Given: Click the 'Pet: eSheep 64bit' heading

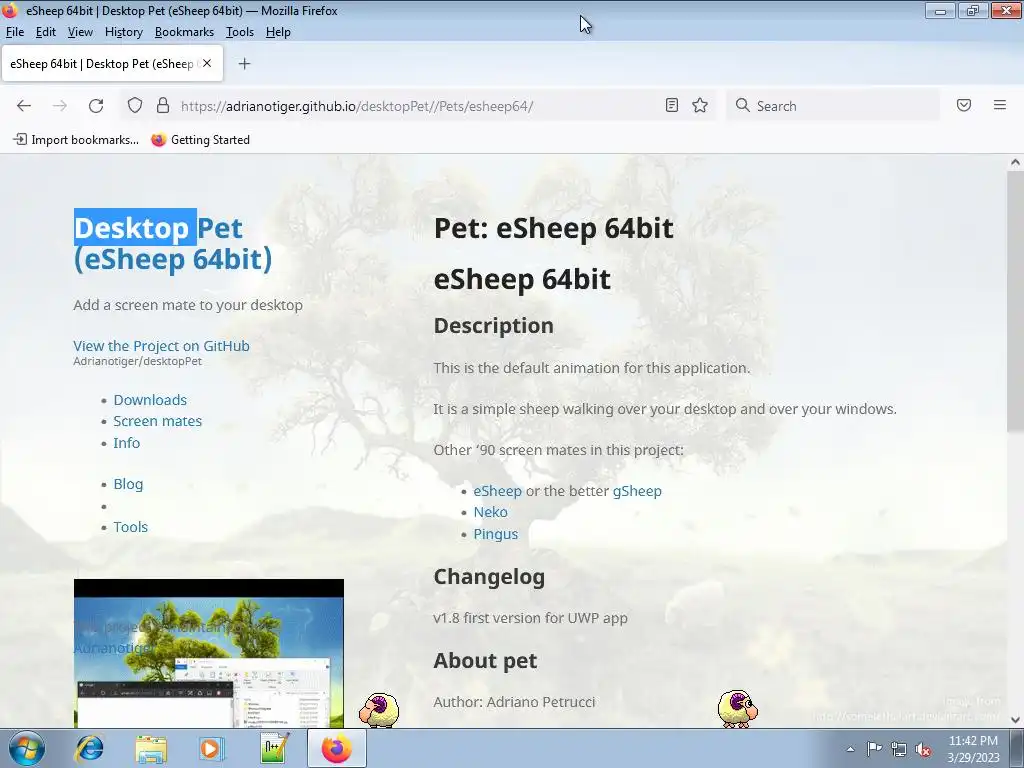Looking at the screenshot, I should [553, 228].
